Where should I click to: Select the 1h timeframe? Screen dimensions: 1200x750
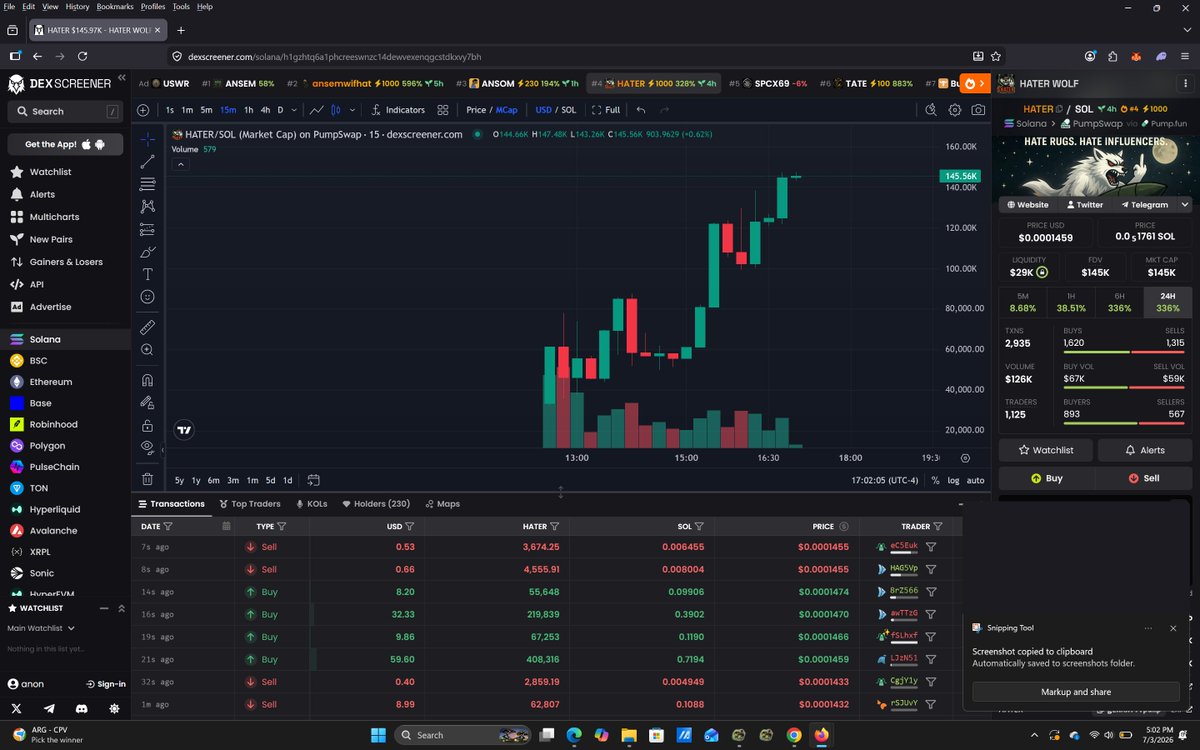tap(249, 110)
